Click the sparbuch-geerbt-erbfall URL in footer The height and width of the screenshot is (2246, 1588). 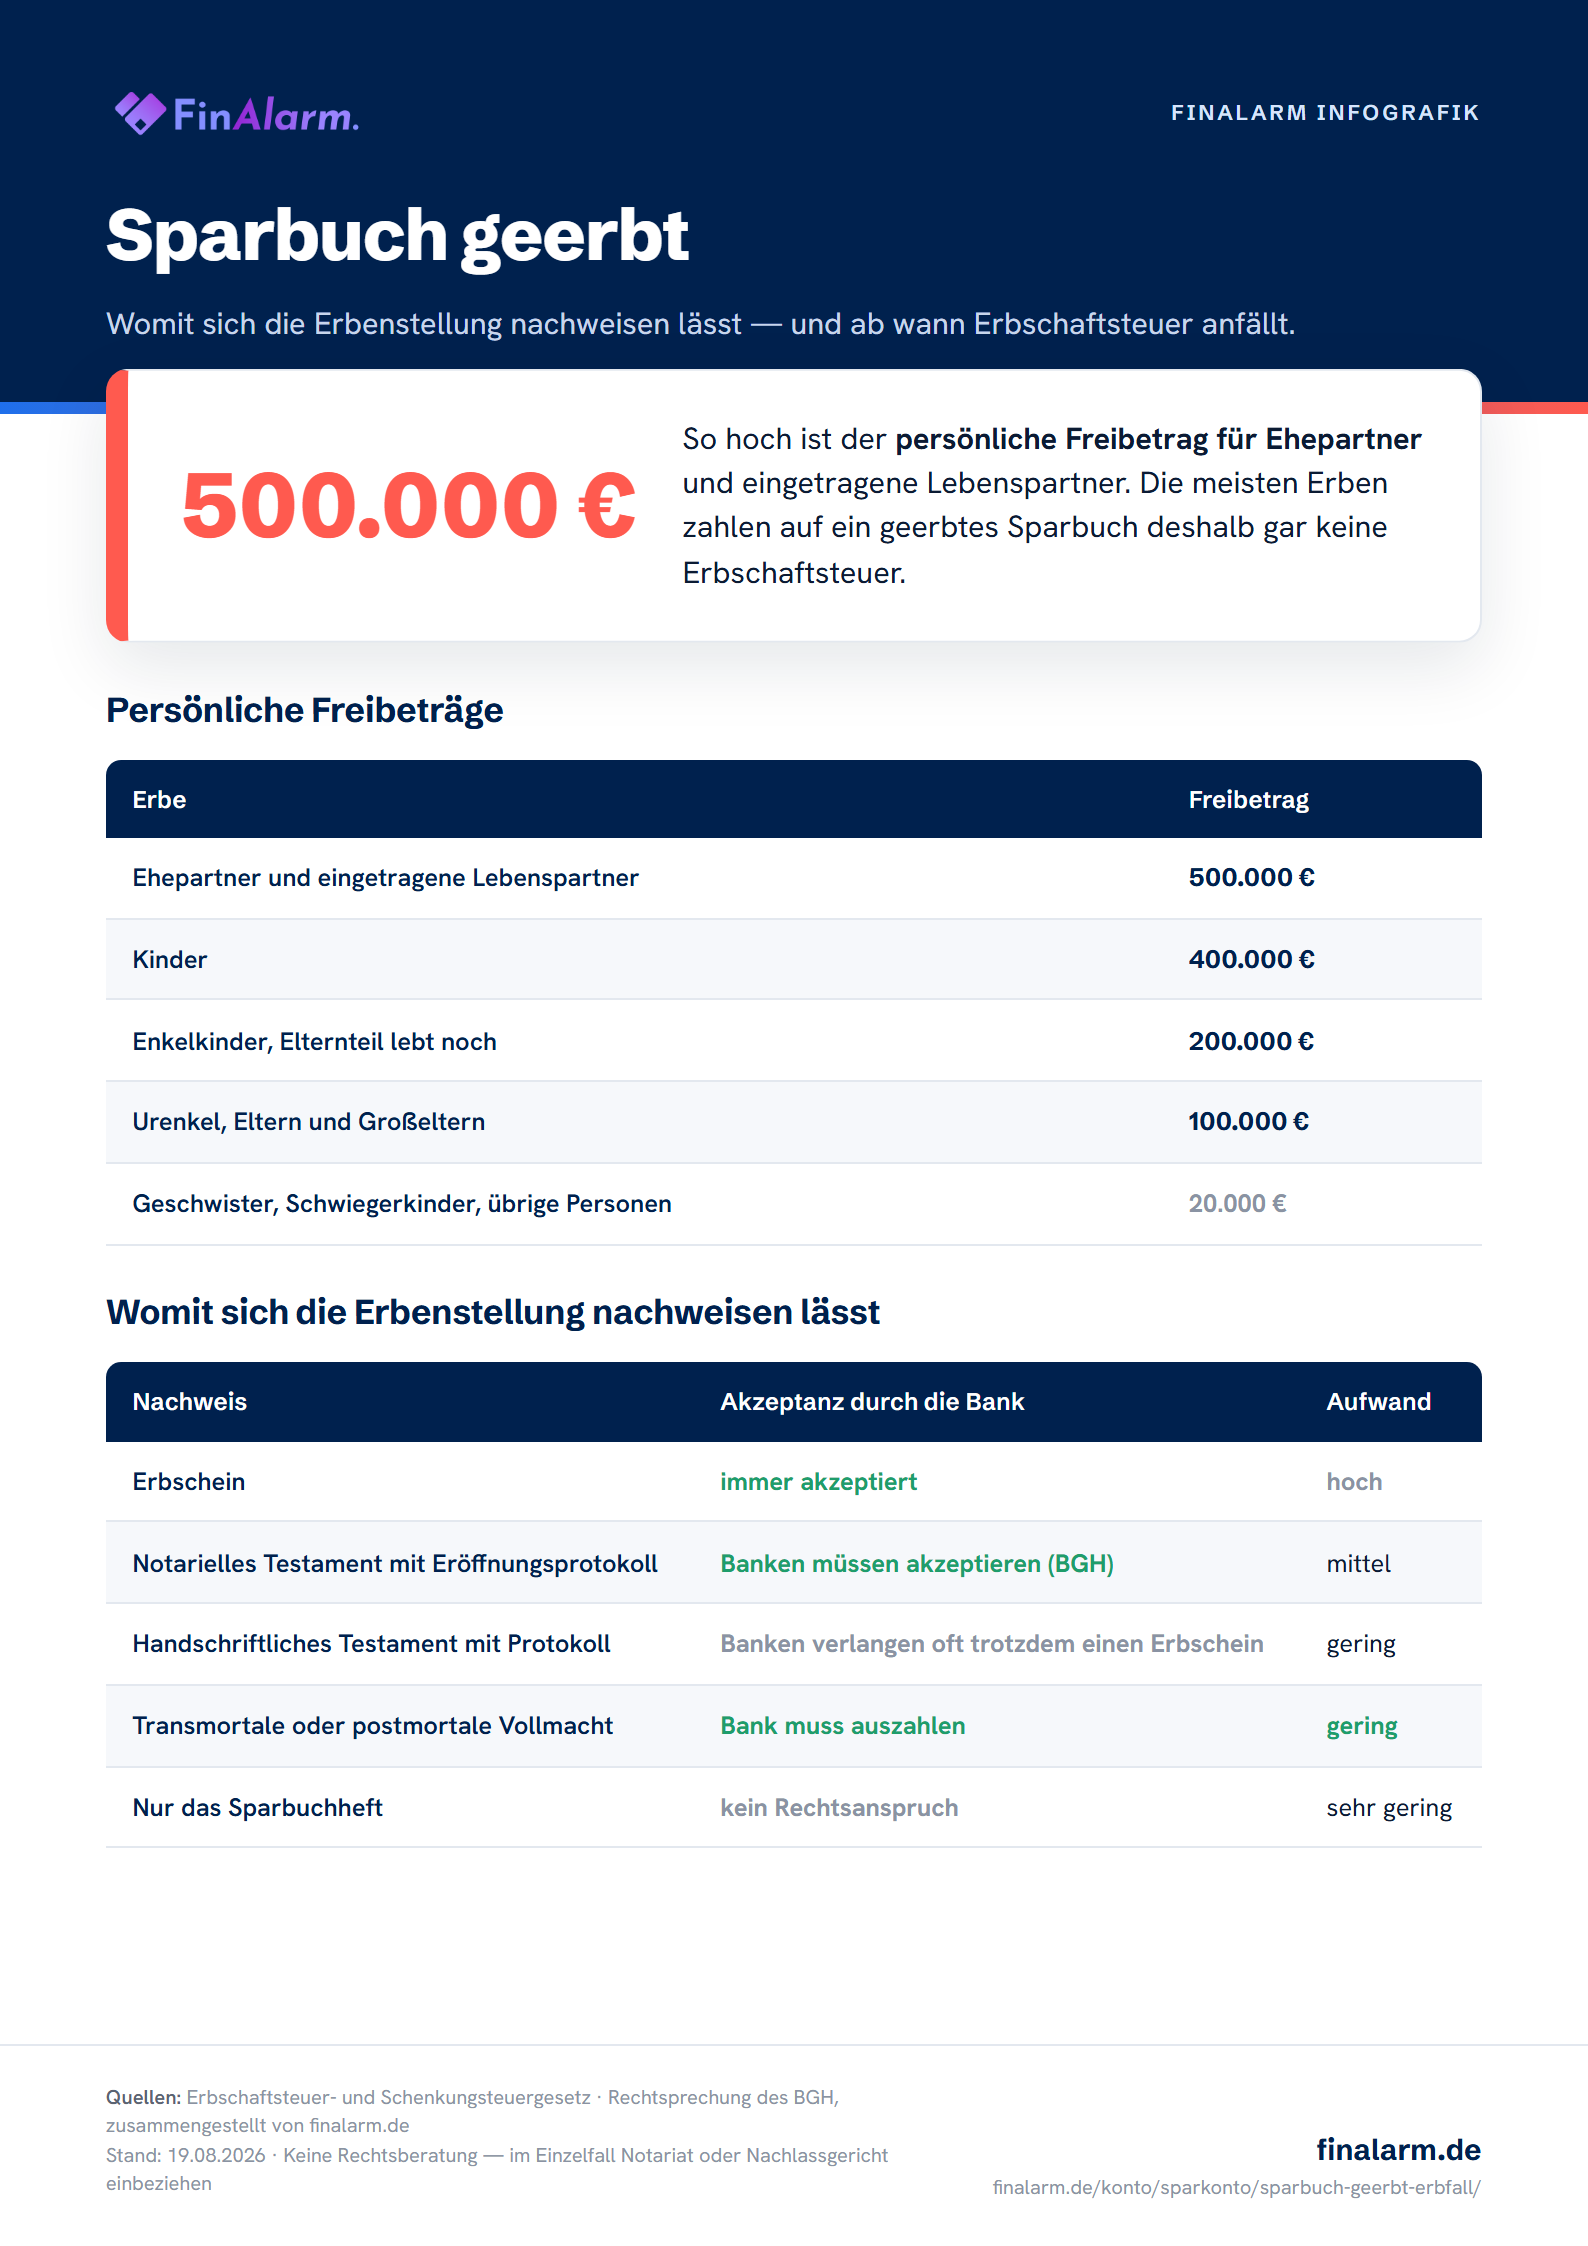(1236, 2187)
